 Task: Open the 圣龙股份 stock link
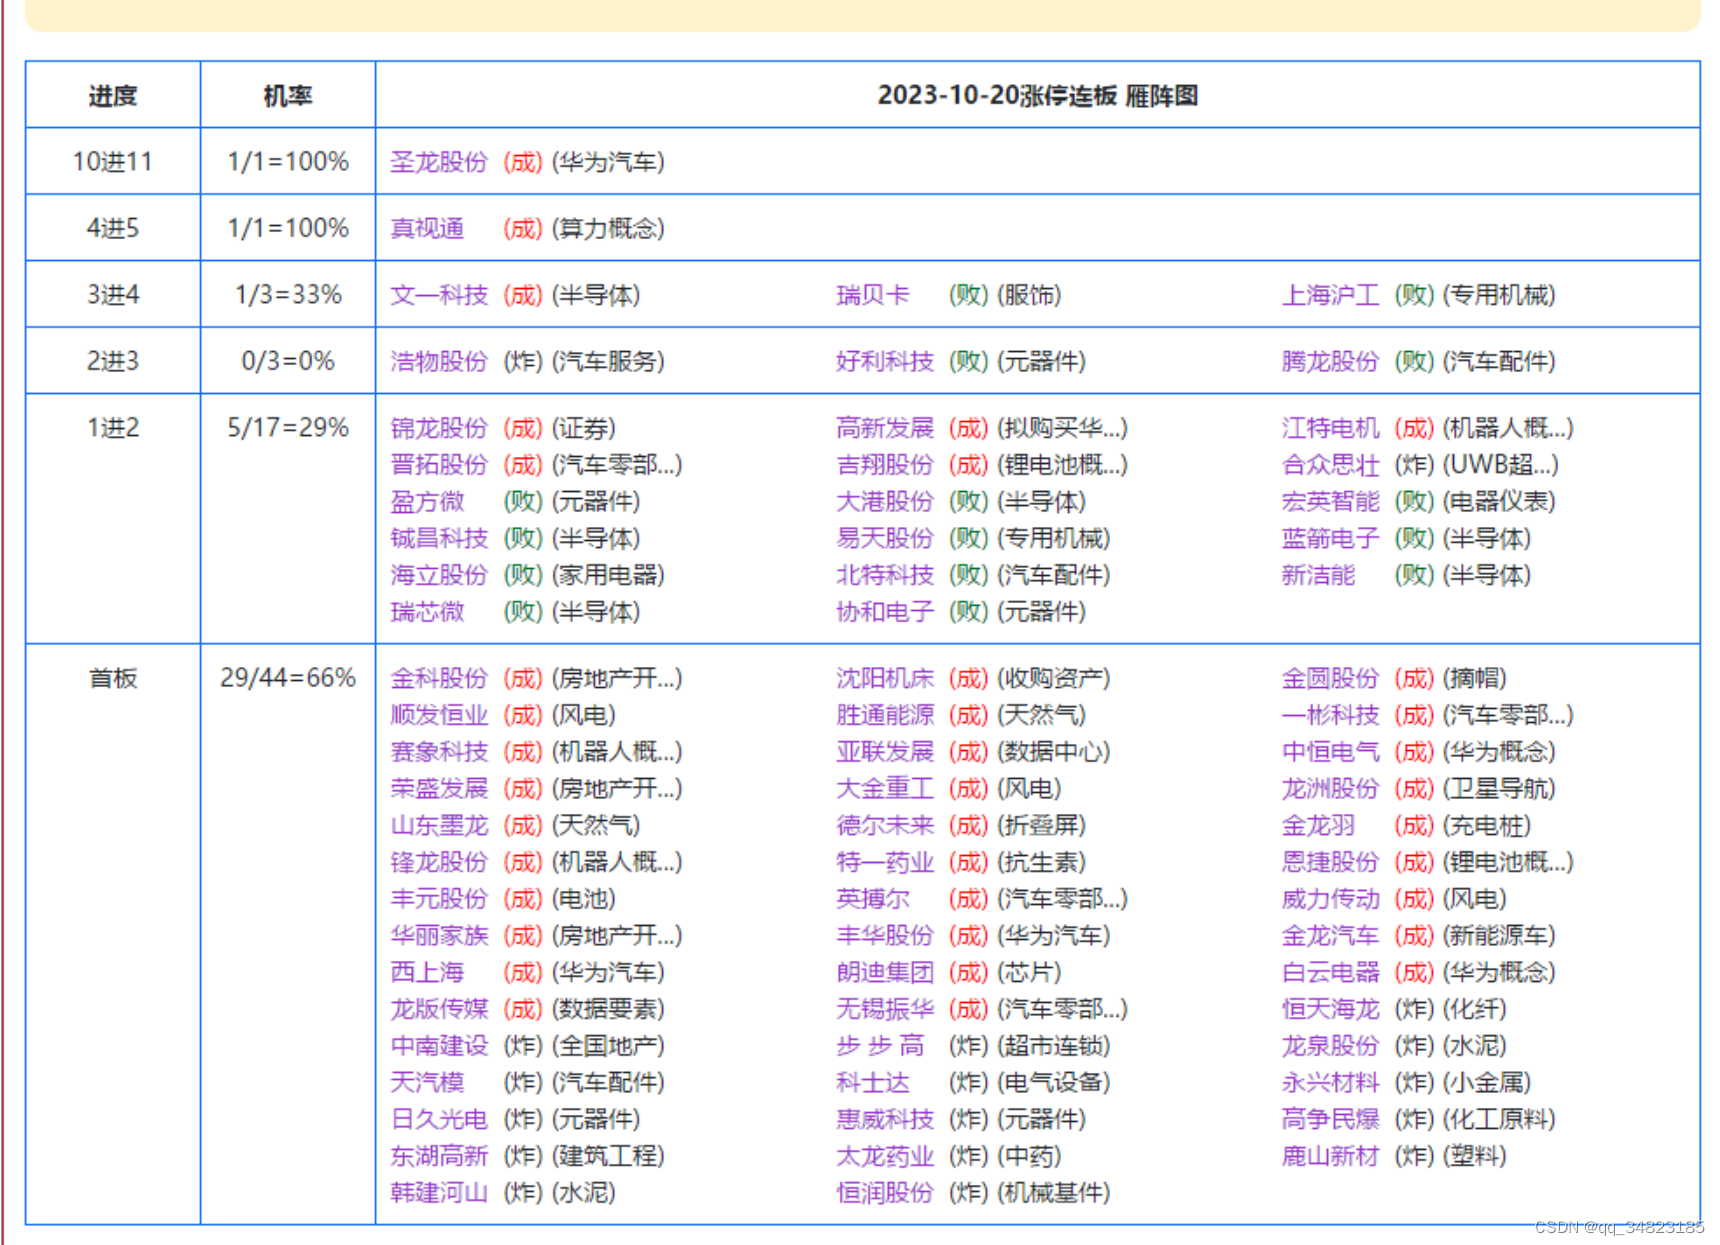[x=439, y=162]
